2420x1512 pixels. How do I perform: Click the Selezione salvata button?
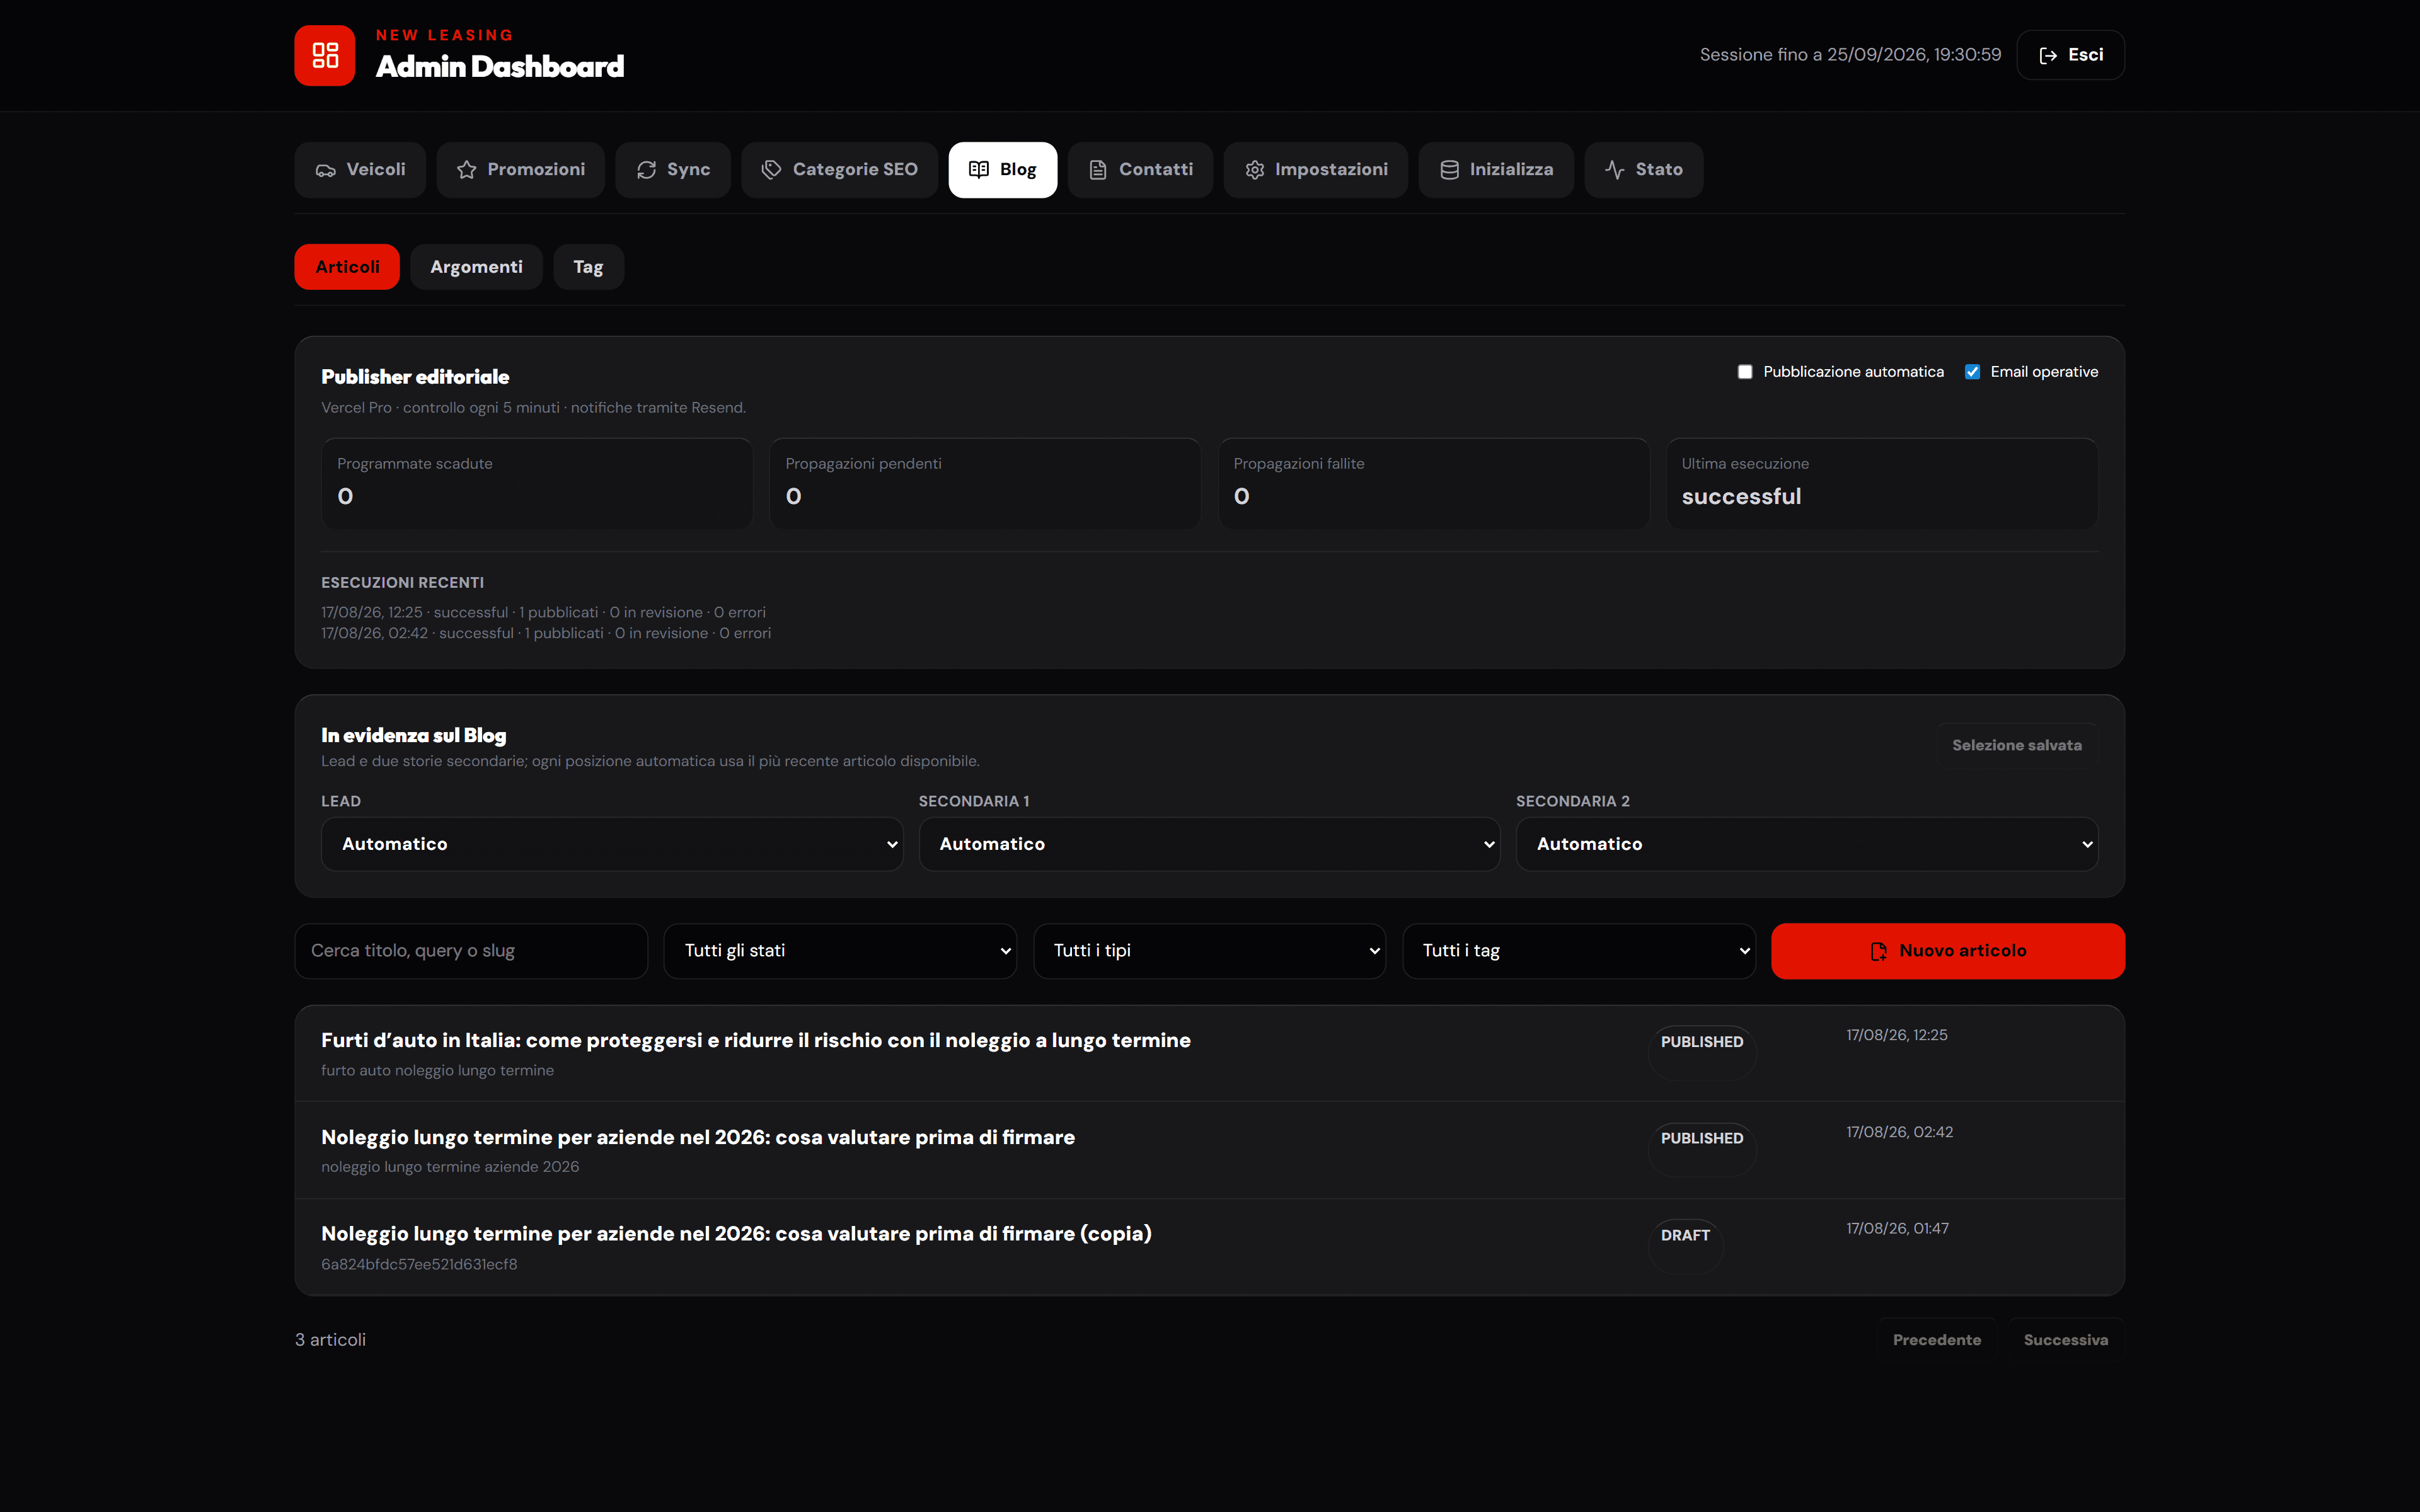[2016, 745]
